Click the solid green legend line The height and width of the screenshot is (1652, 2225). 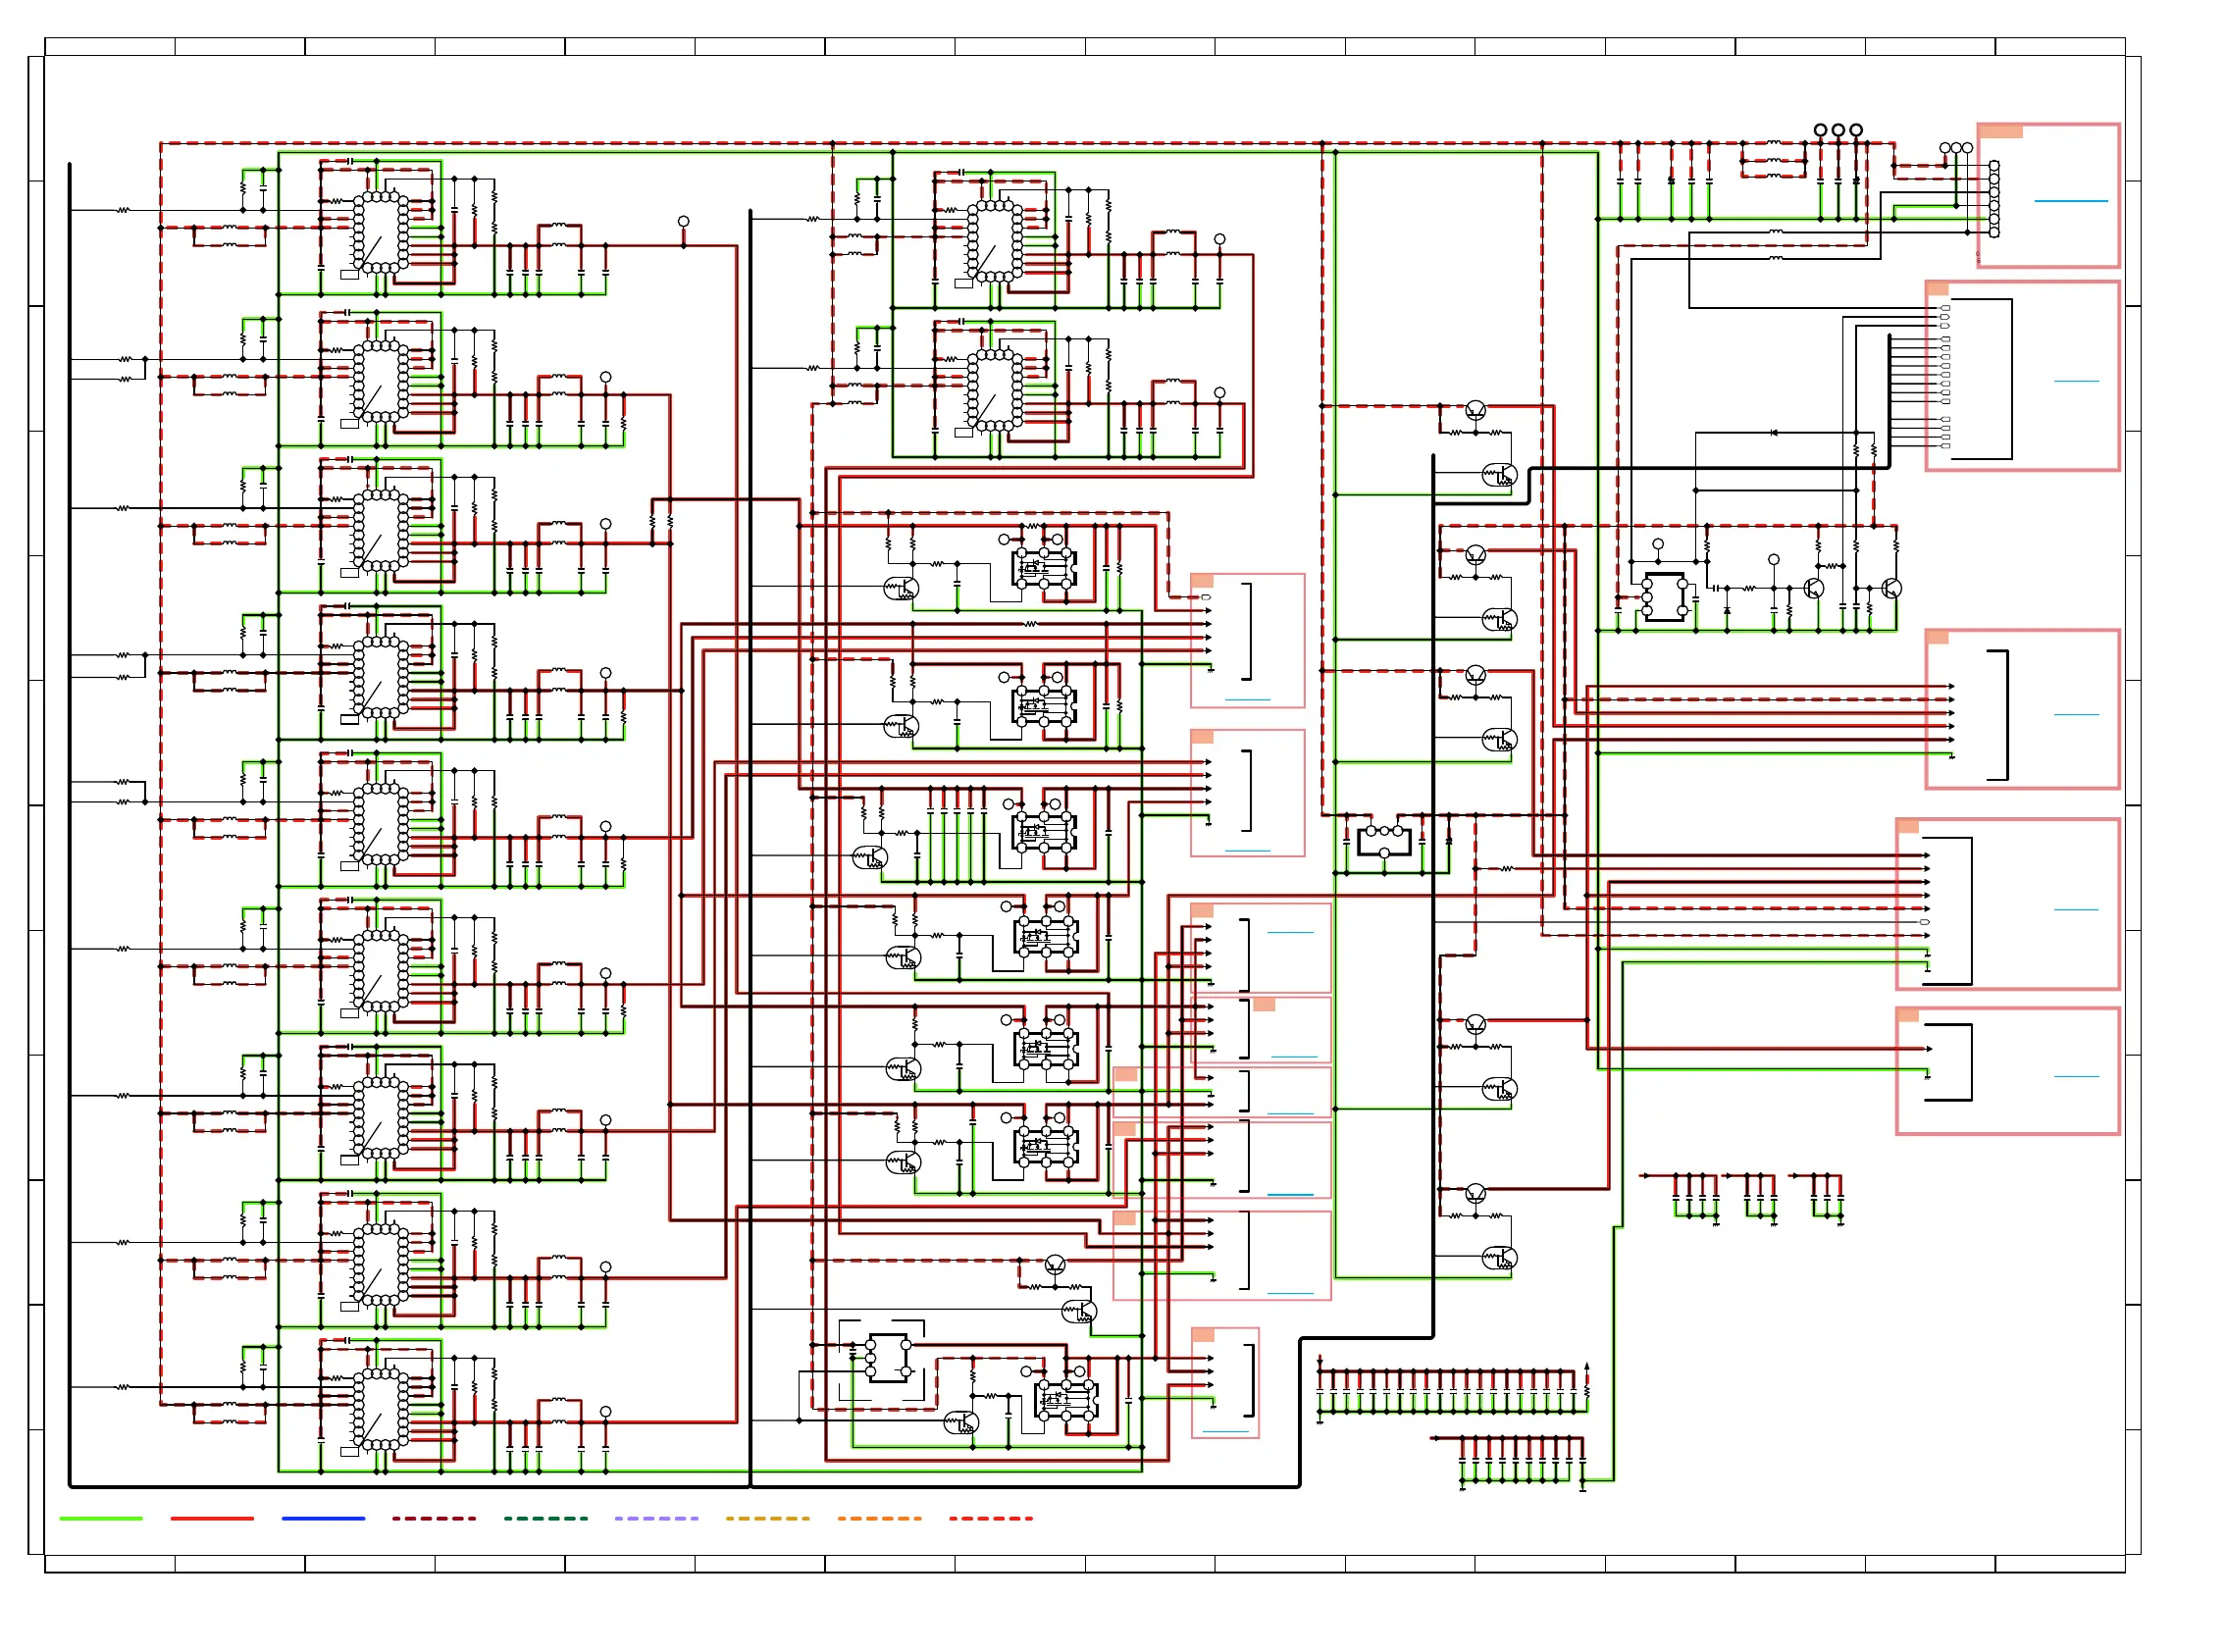pyautogui.click(x=100, y=1518)
